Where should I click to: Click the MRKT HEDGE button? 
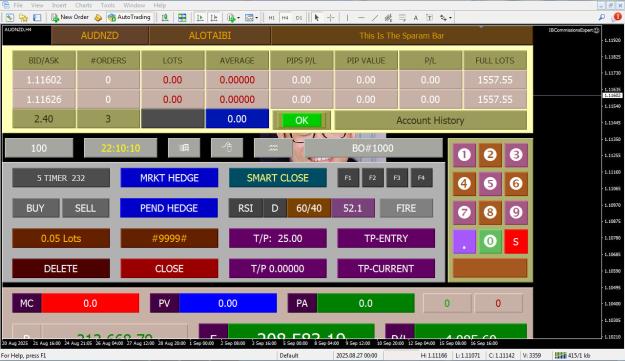click(x=169, y=178)
